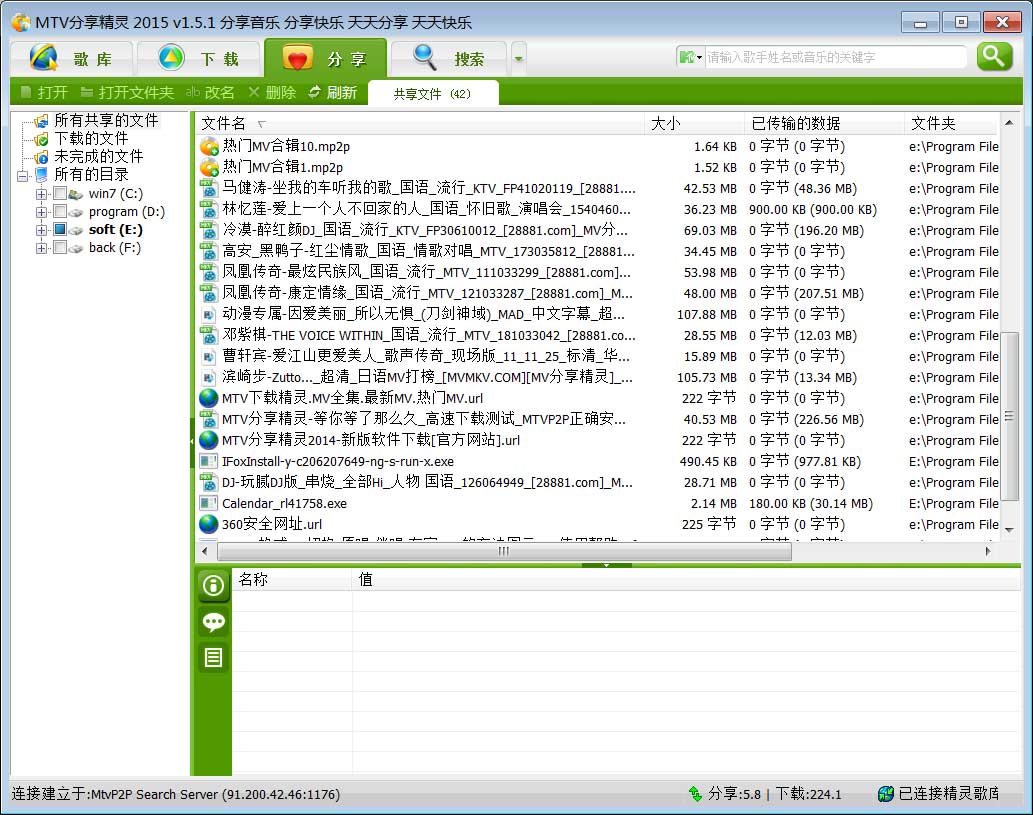
Task: Open the list panel icon on left sidebar
Action: [x=212, y=657]
